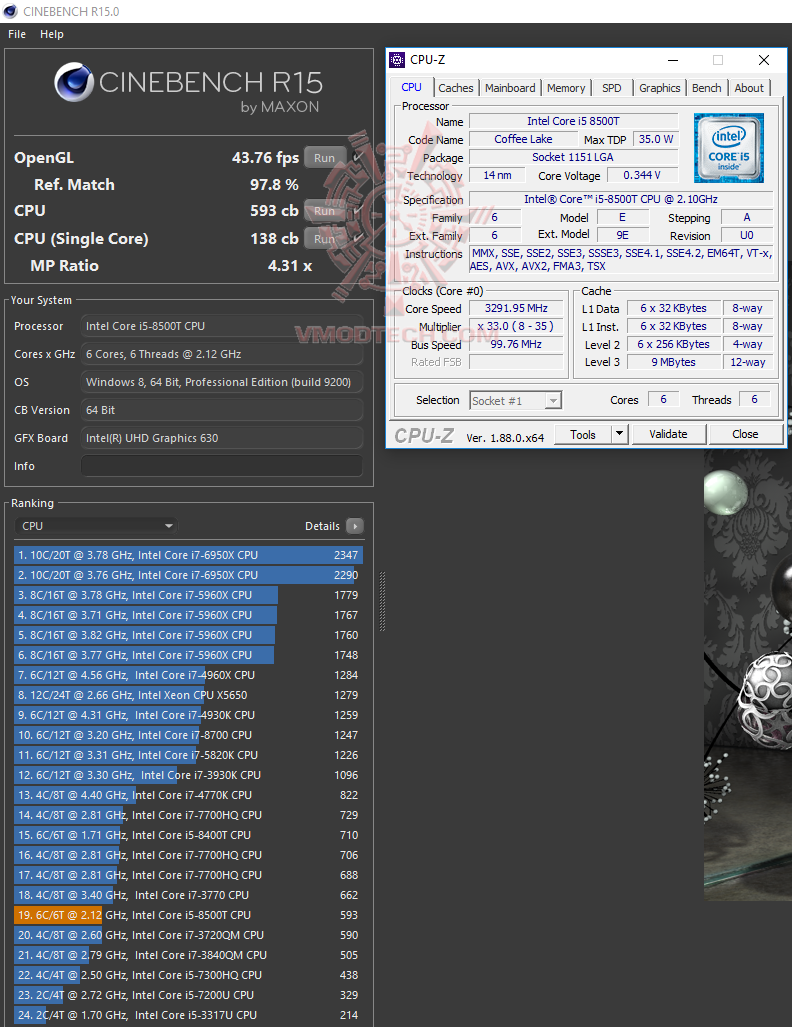Click the Package value Socket 1151 LGA
792x1027 pixels.
point(573,157)
